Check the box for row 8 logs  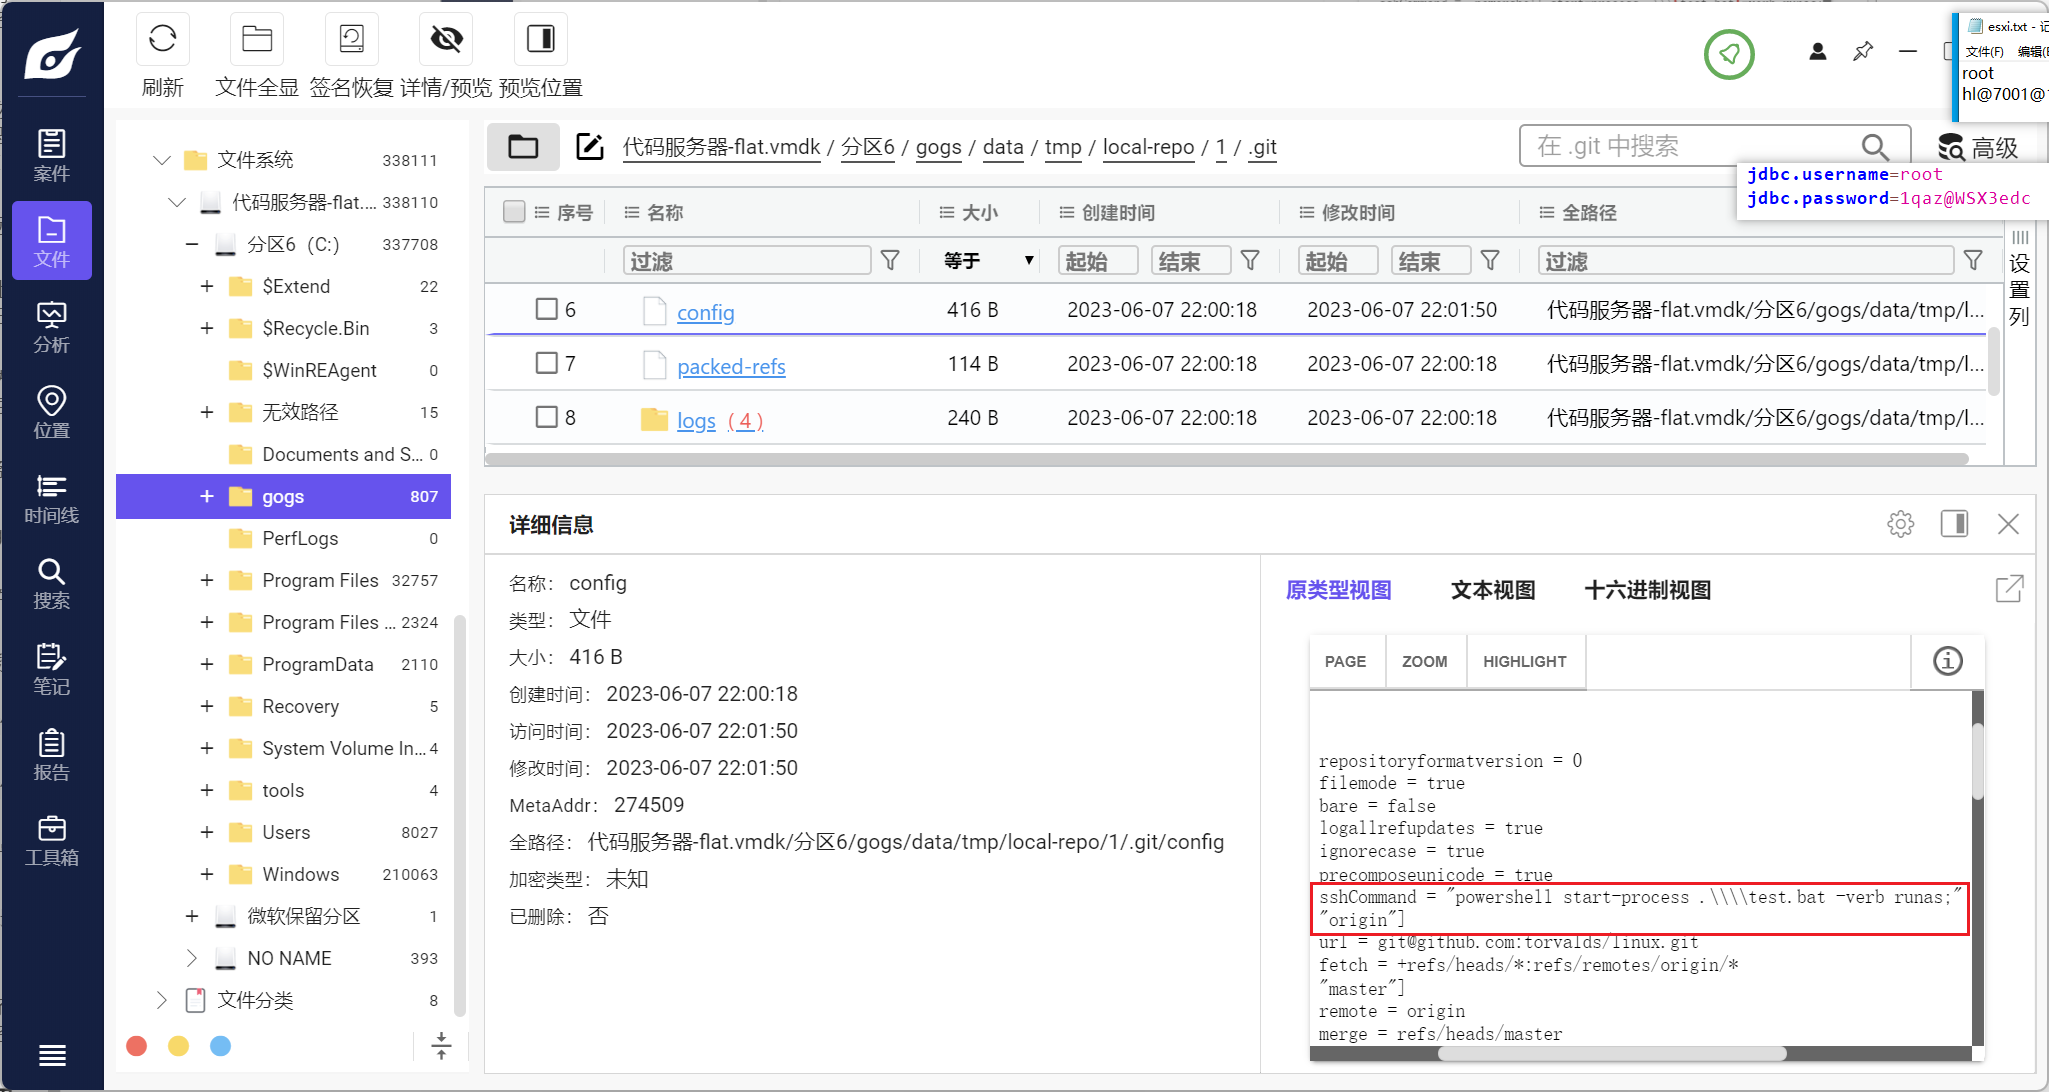tap(546, 417)
